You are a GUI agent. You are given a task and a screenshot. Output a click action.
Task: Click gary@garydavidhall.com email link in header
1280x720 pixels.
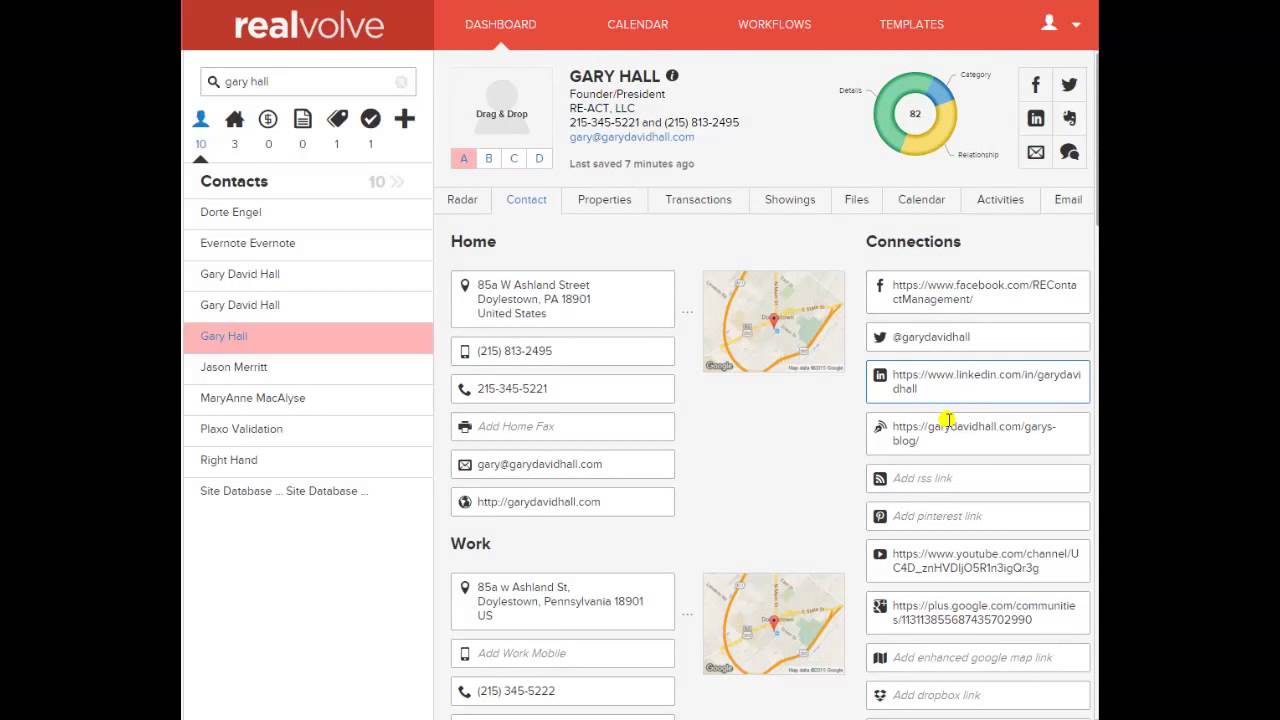tap(632, 137)
